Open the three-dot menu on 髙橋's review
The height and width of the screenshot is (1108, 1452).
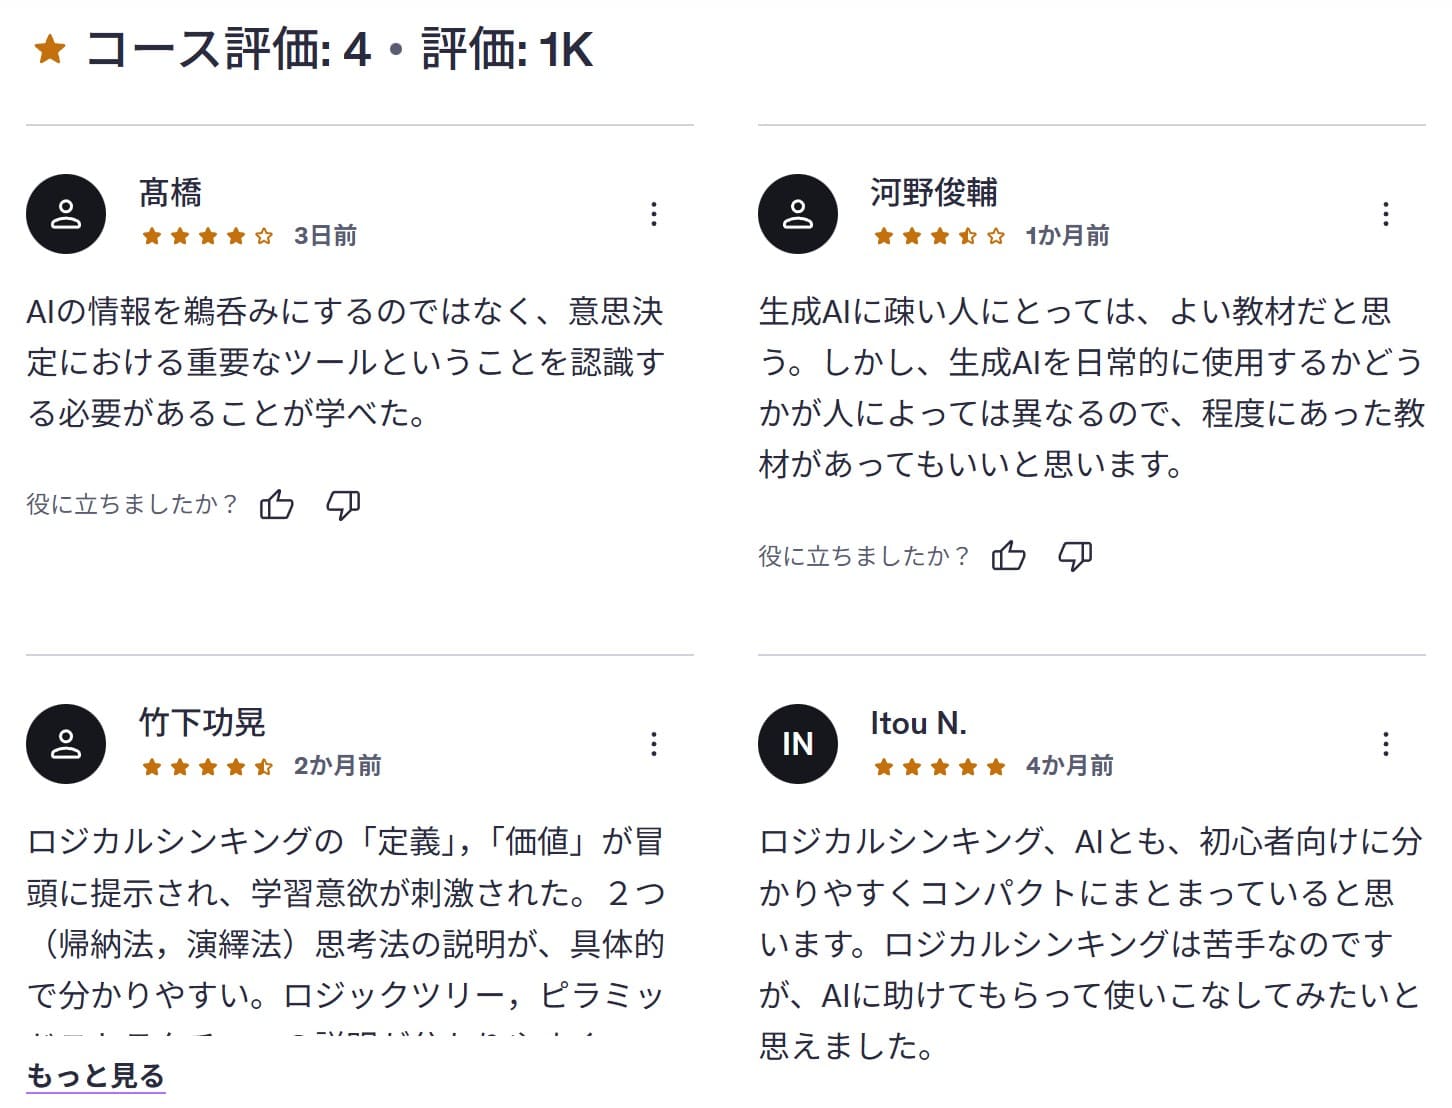coord(655,213)
